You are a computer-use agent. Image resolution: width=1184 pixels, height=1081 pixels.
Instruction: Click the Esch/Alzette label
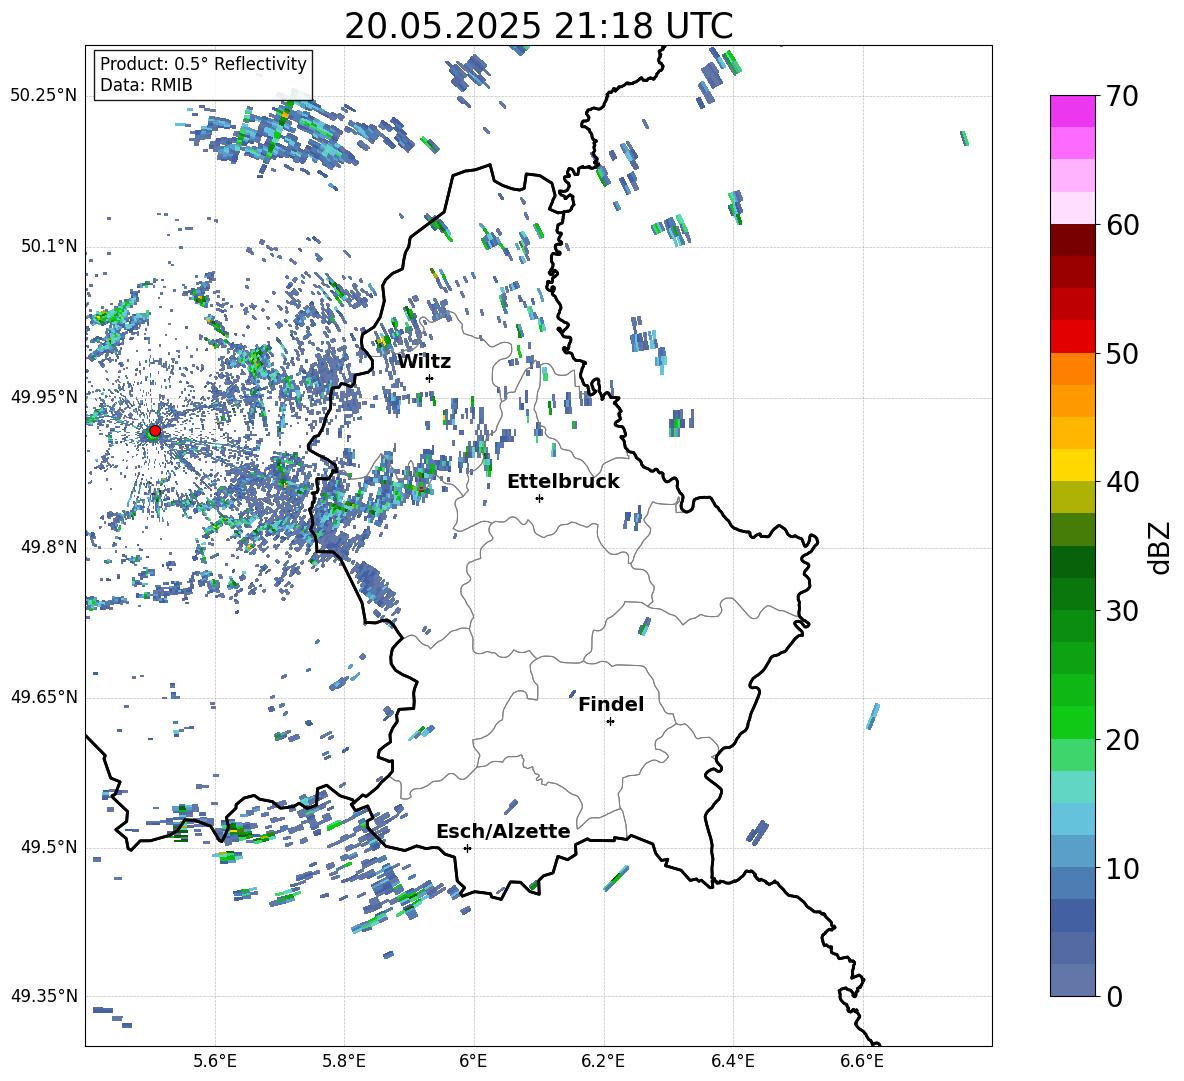[x=503, y=832]
